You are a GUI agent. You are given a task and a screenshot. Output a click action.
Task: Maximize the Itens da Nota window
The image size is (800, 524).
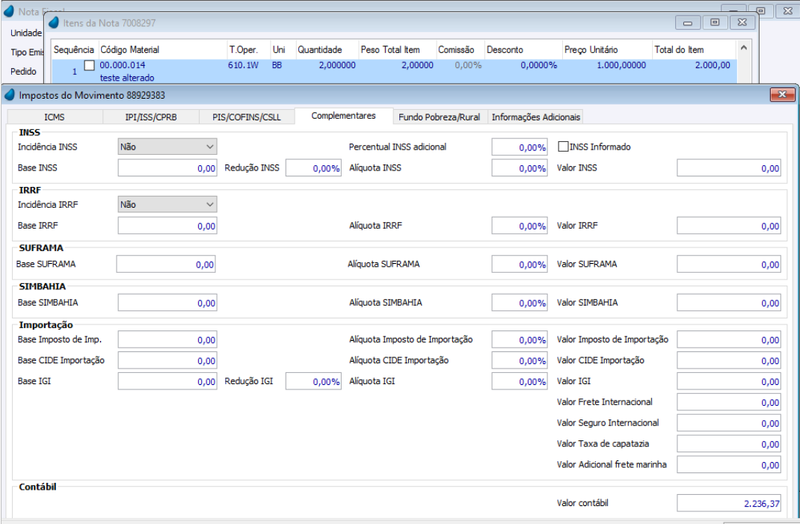(x=715, y=22)
